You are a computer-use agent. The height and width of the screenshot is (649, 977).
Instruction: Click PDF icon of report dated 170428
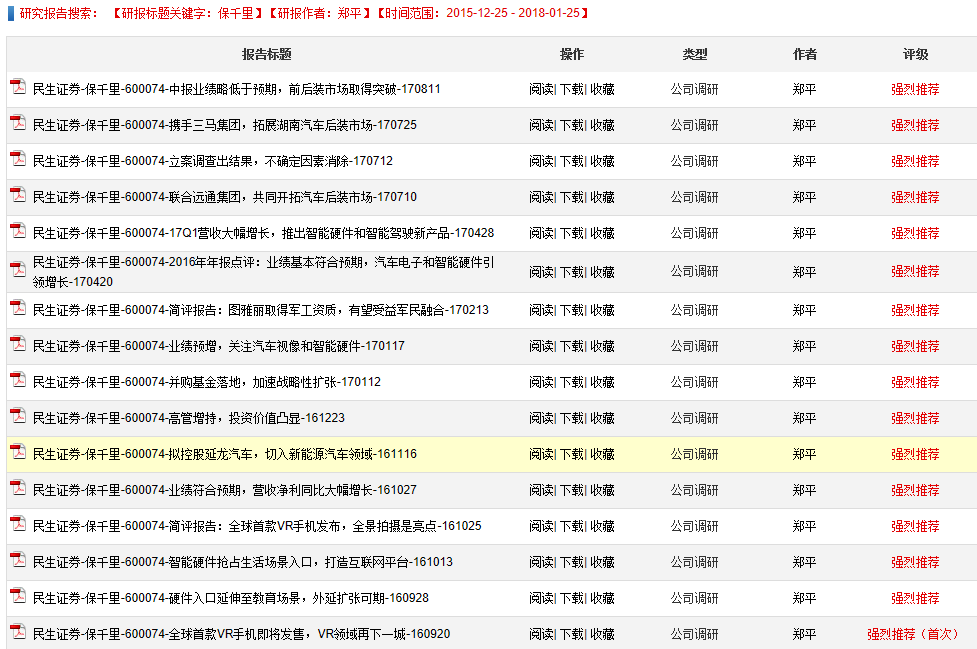18,231
